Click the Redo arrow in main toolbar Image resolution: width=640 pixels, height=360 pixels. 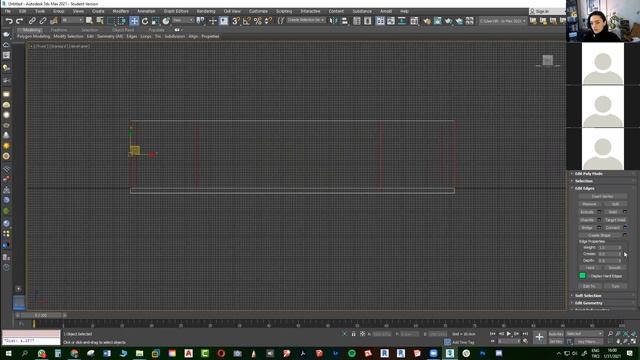pos(19,21)
